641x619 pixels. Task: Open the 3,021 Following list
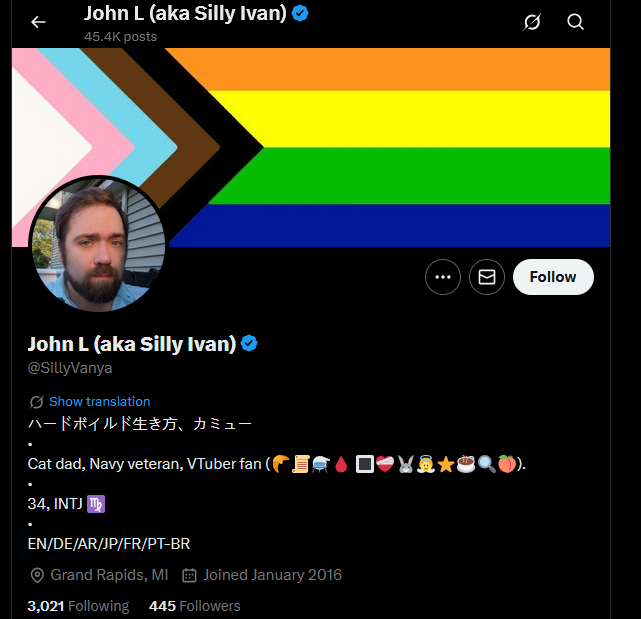(78, 606)
